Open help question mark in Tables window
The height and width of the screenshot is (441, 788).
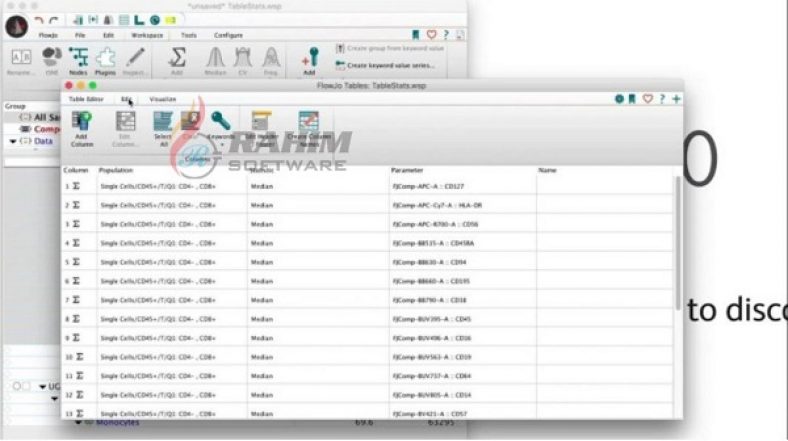(x=662, y=99)
